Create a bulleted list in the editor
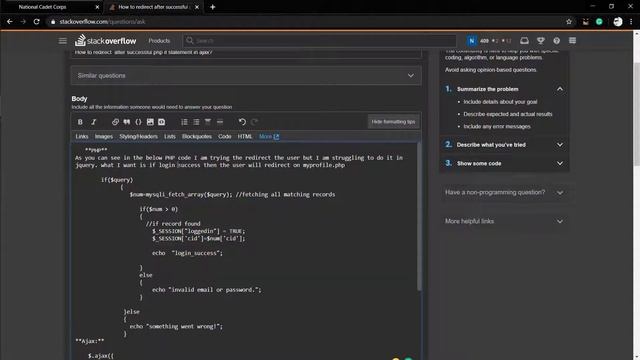The width and height of the screenshot is (640, 360). [x=196, y=122]
